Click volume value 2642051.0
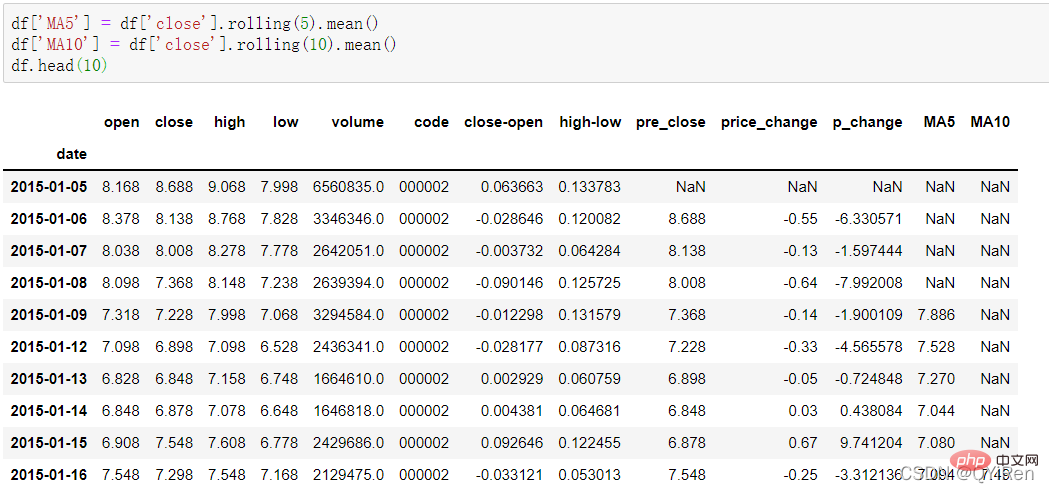This screenshot has width=1049, height=493. click(348, 251)
